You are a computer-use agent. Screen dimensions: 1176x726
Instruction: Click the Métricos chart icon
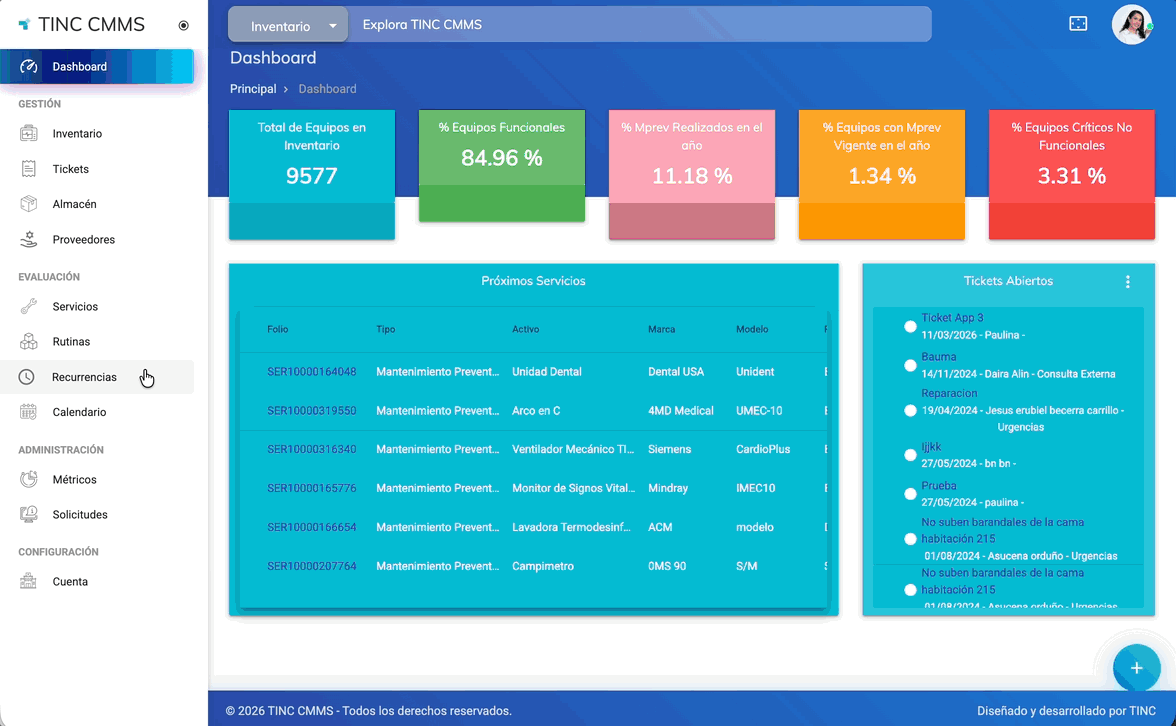[29, 480]
